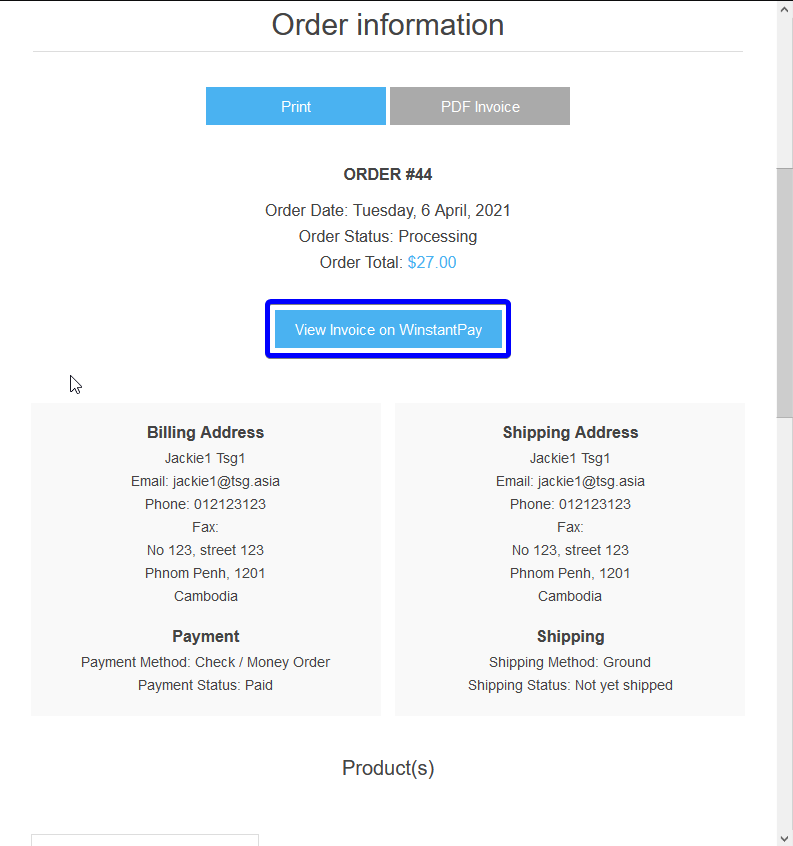Click Shipping Status: Not yet shipped
Viewport: 793px width, 846px height.
pyautogui.click(x=570, y=685)
